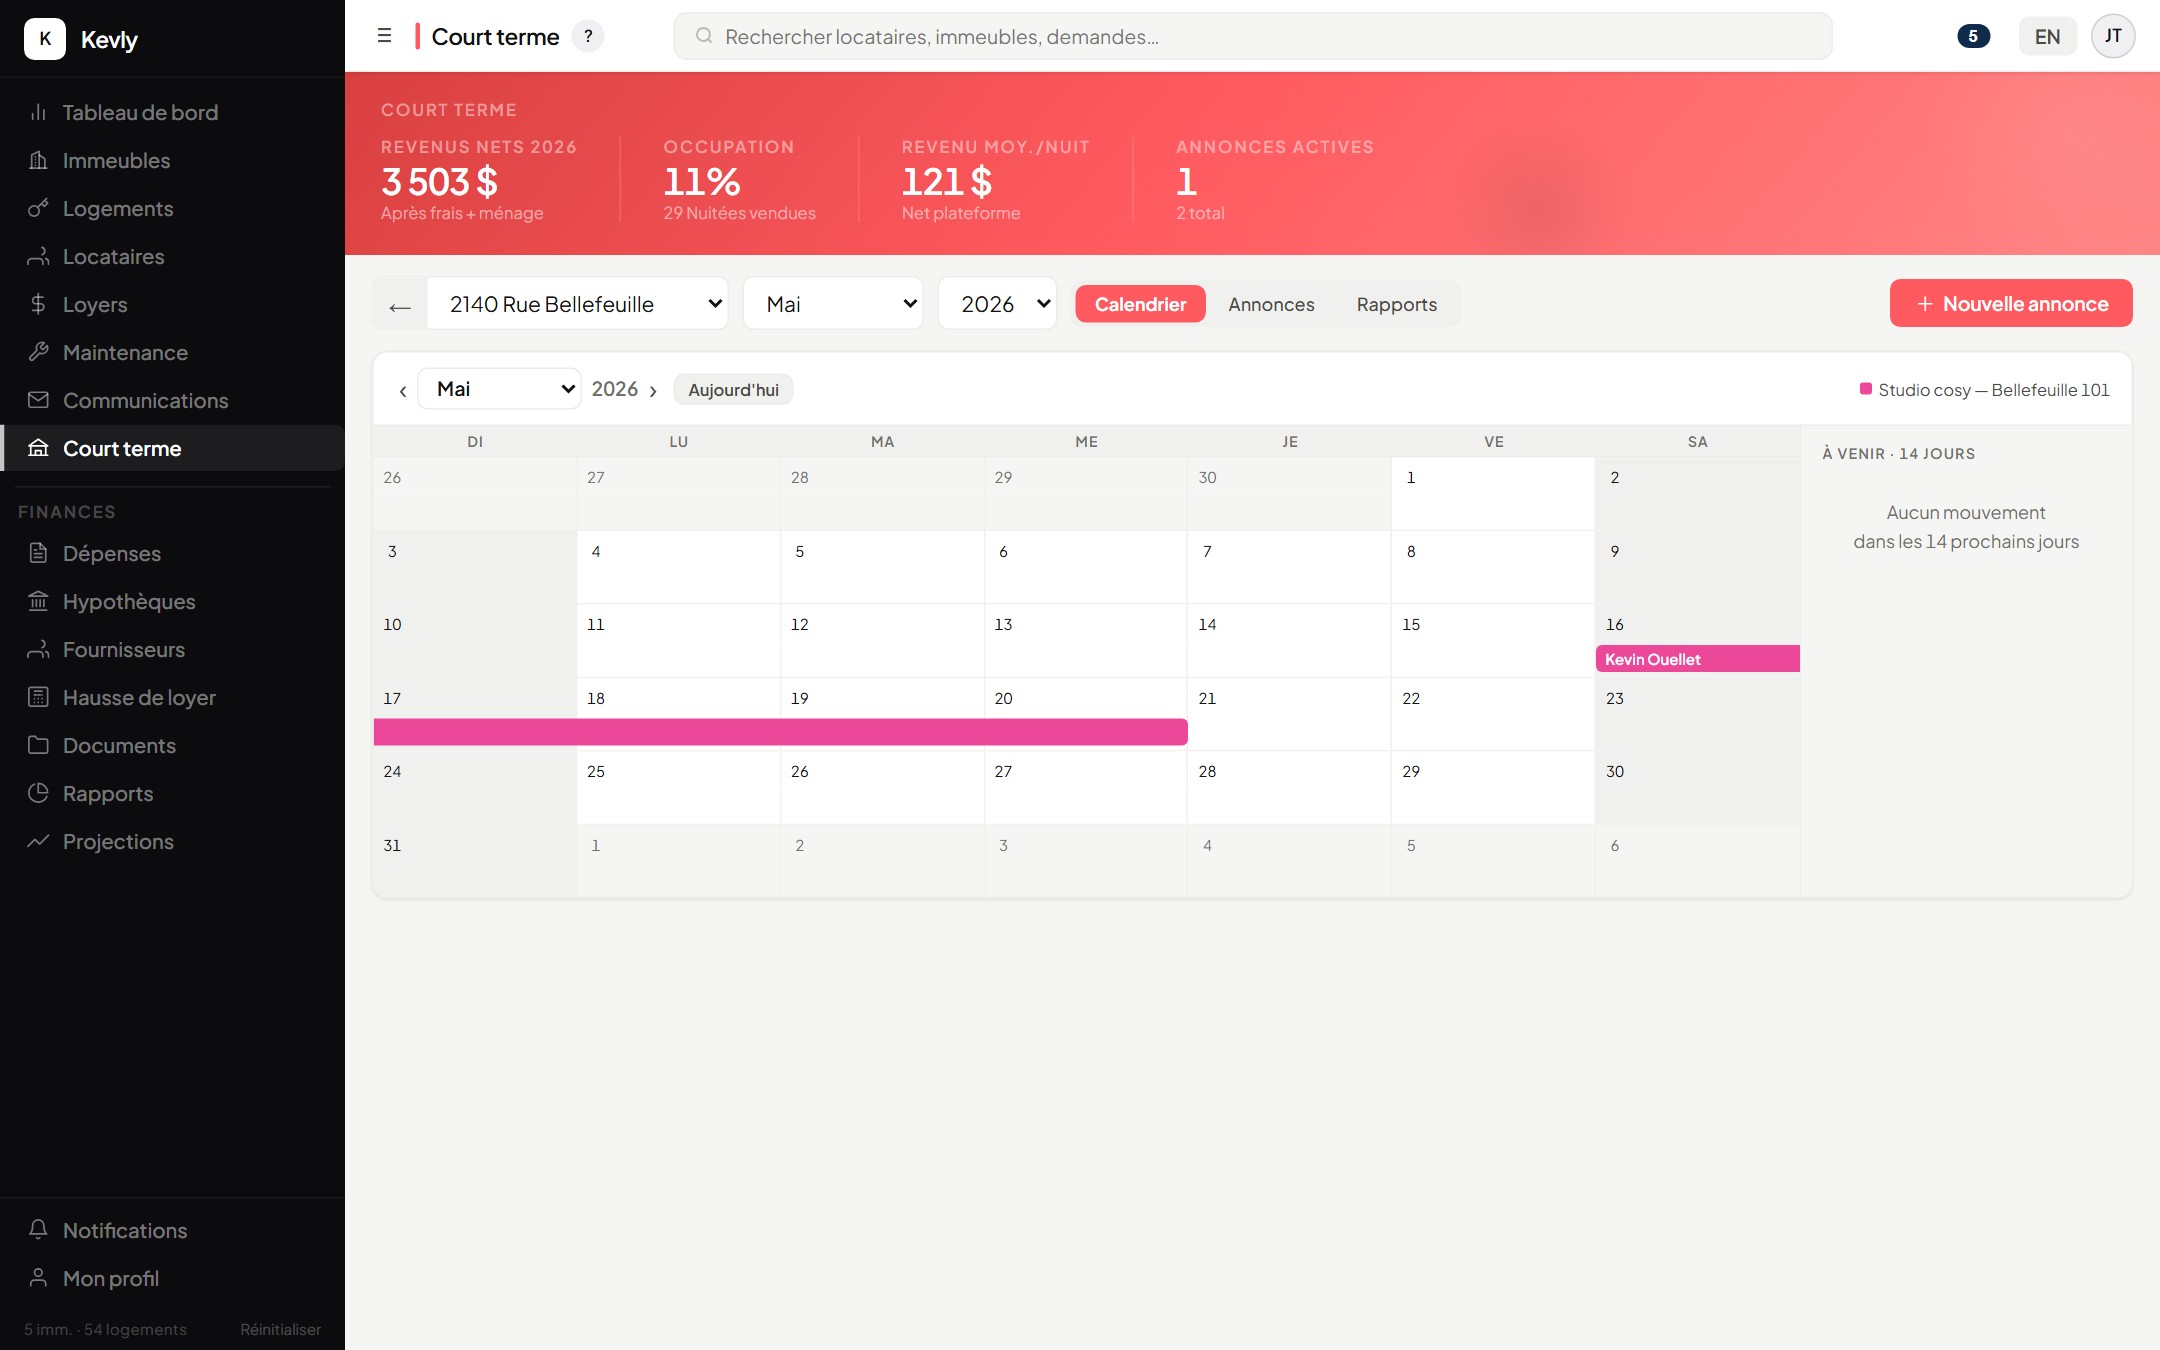Open Kevin Ouellet booking on May 16
Viewport: 2160px width, 1350px height.
(1697, 659)
